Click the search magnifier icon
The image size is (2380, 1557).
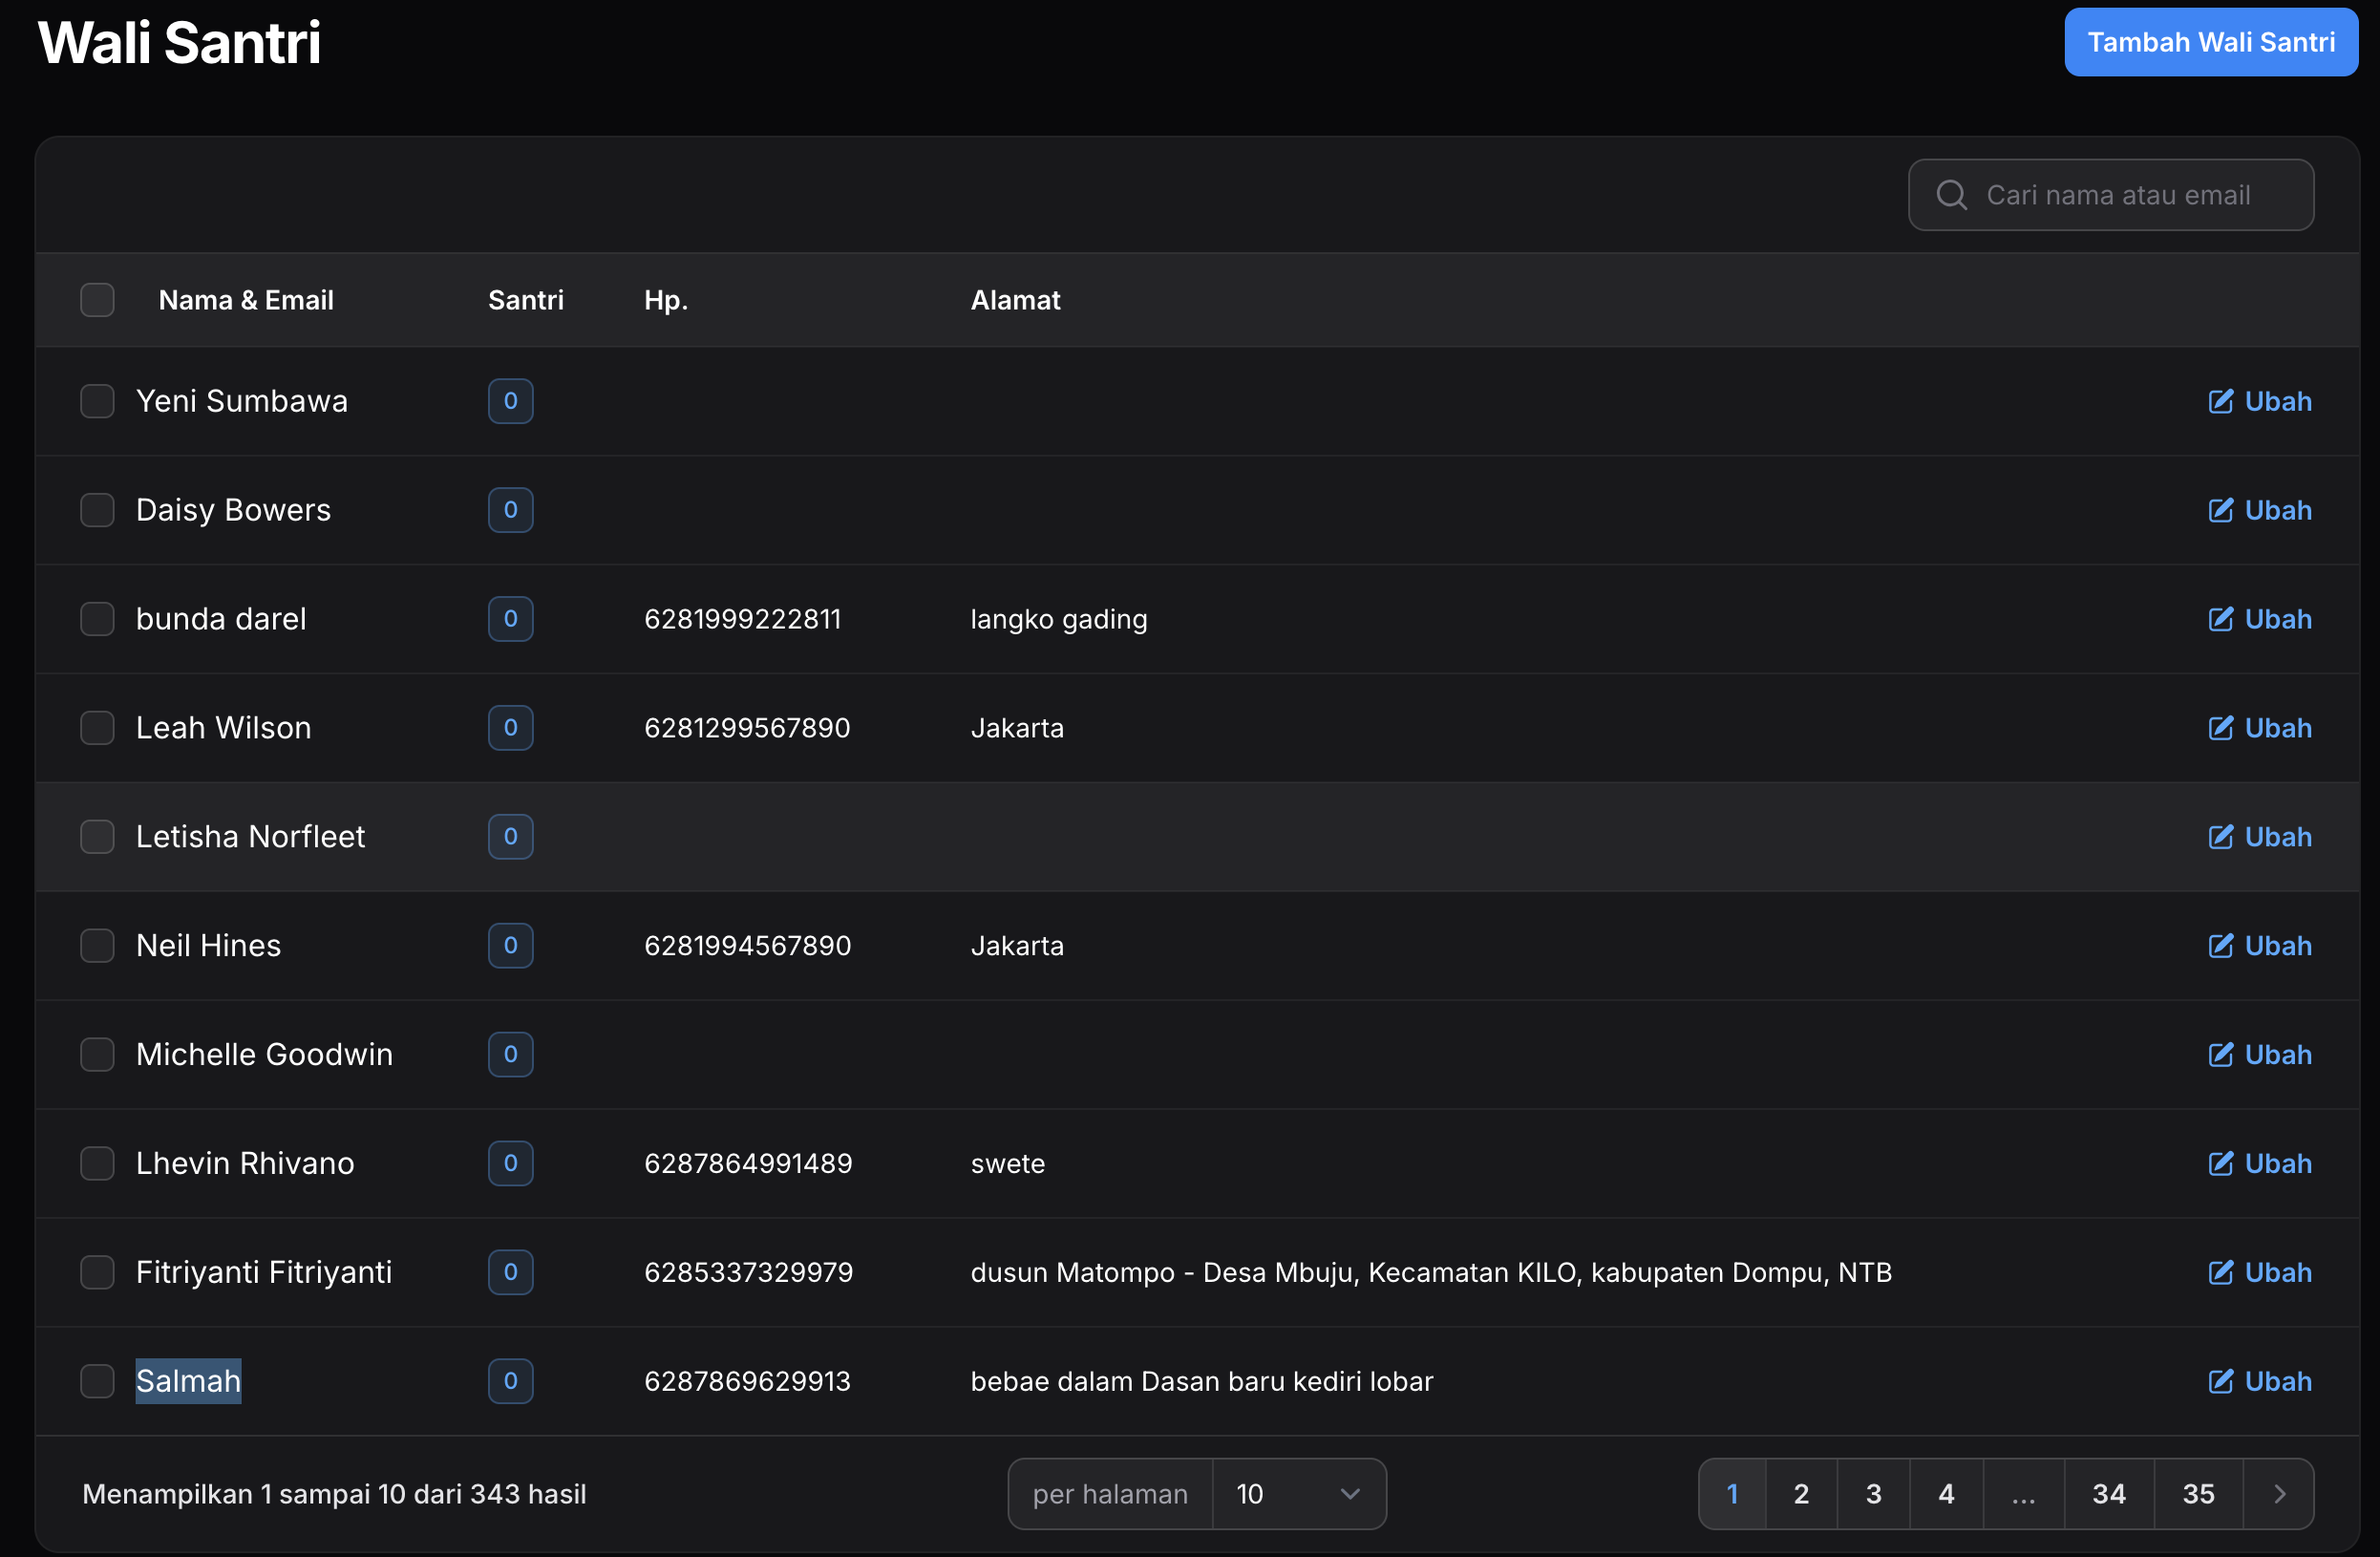1951,195
